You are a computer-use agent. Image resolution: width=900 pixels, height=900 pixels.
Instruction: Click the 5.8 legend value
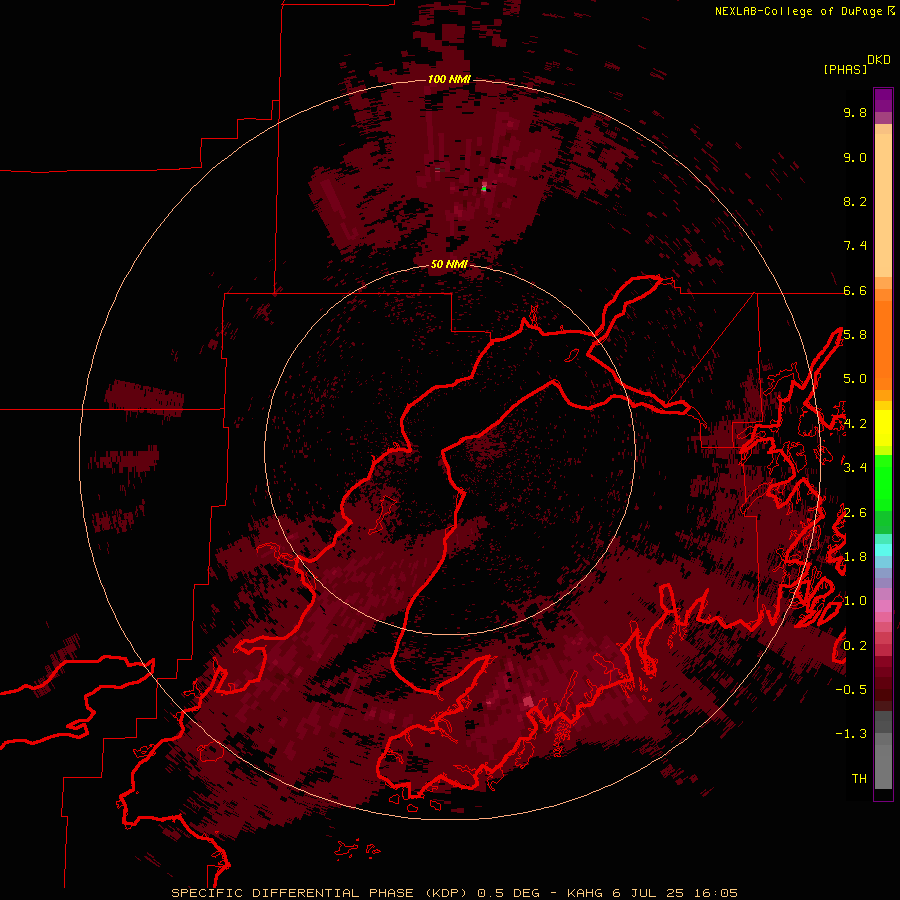coord(855,335)
